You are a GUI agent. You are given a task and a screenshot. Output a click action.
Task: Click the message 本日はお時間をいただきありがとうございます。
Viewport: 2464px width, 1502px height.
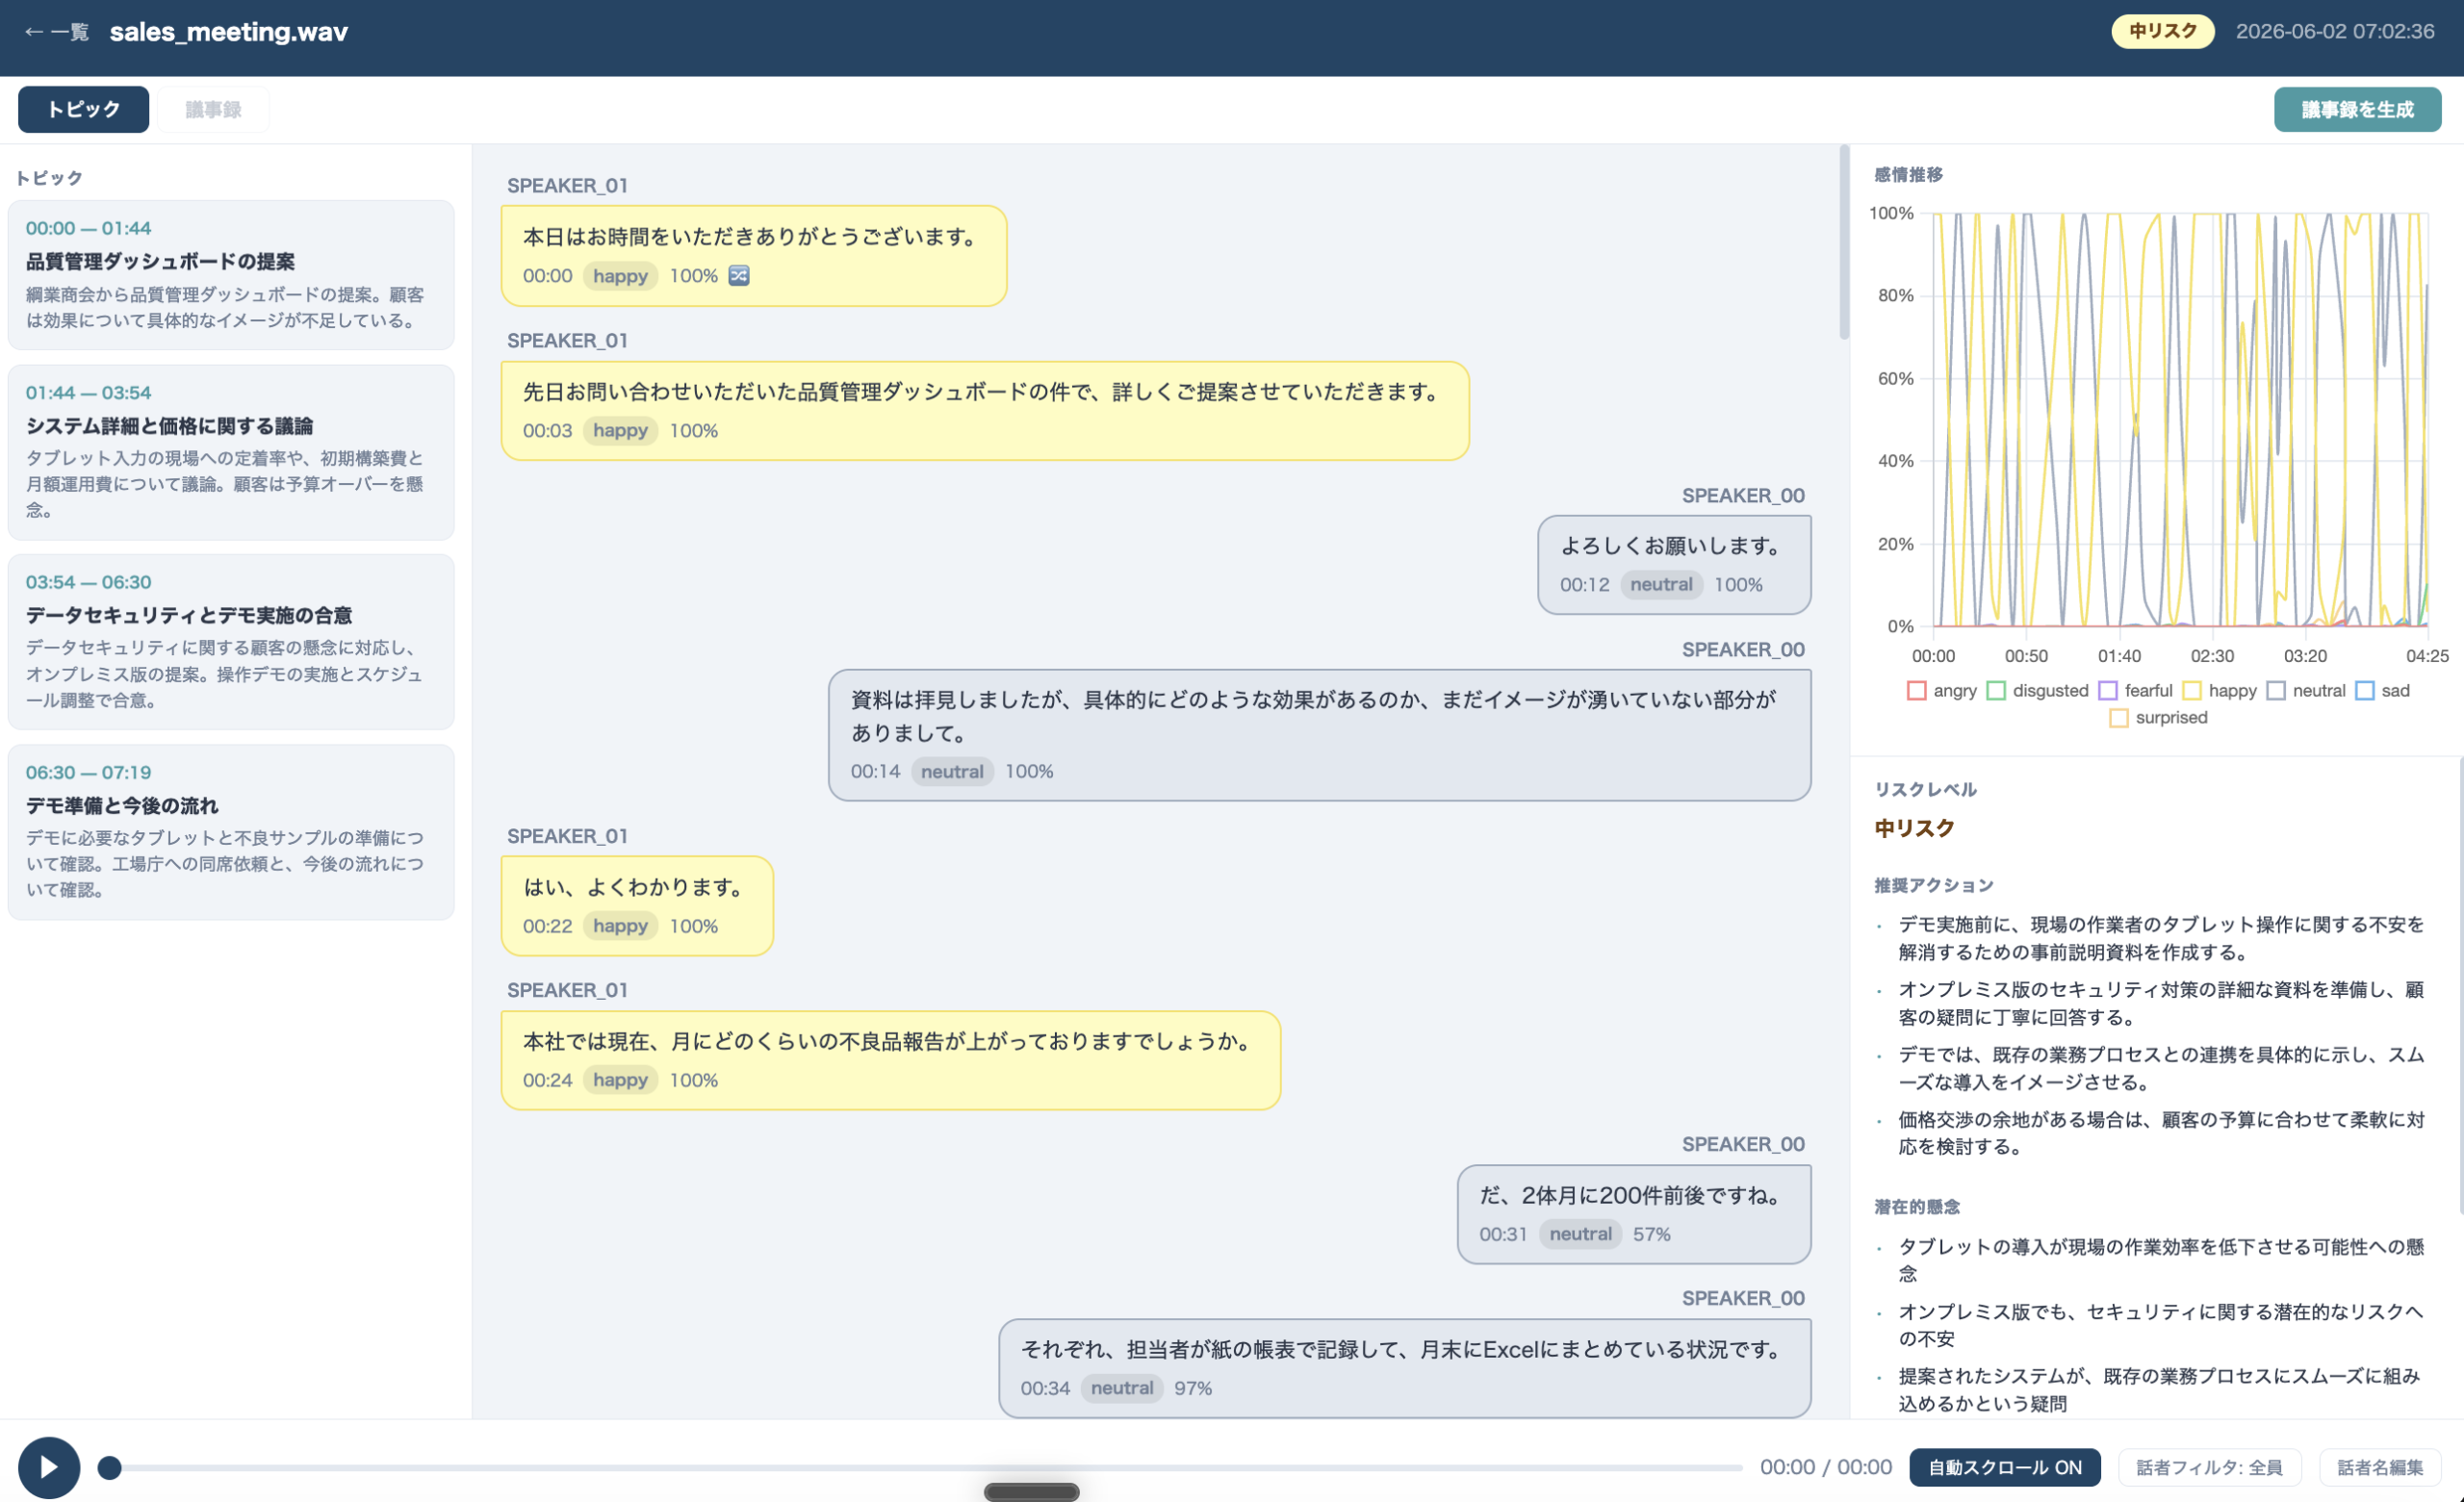pos(753,255)
